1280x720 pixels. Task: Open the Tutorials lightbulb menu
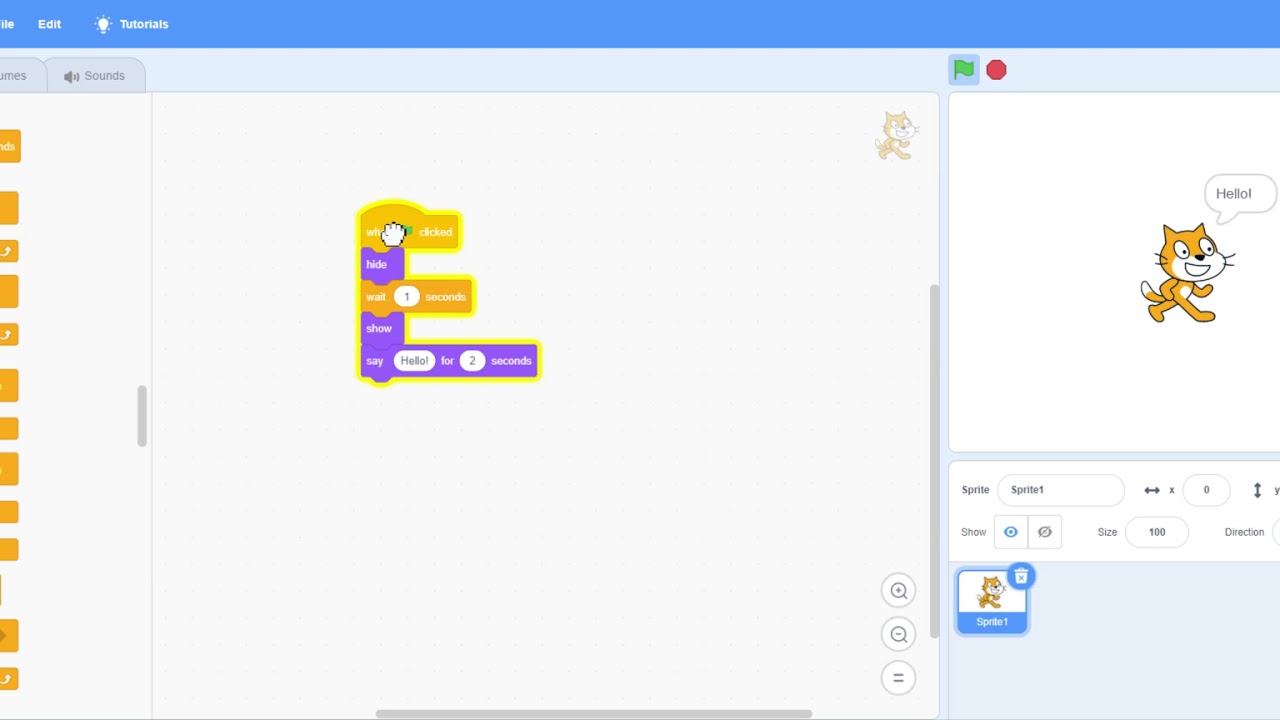click(x=131, y=24)
